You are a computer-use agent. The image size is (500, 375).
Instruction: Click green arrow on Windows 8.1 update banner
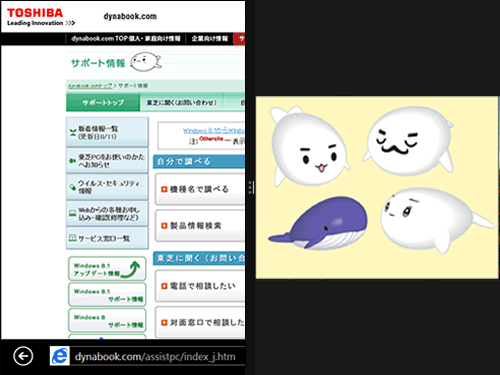pos(131,270)
